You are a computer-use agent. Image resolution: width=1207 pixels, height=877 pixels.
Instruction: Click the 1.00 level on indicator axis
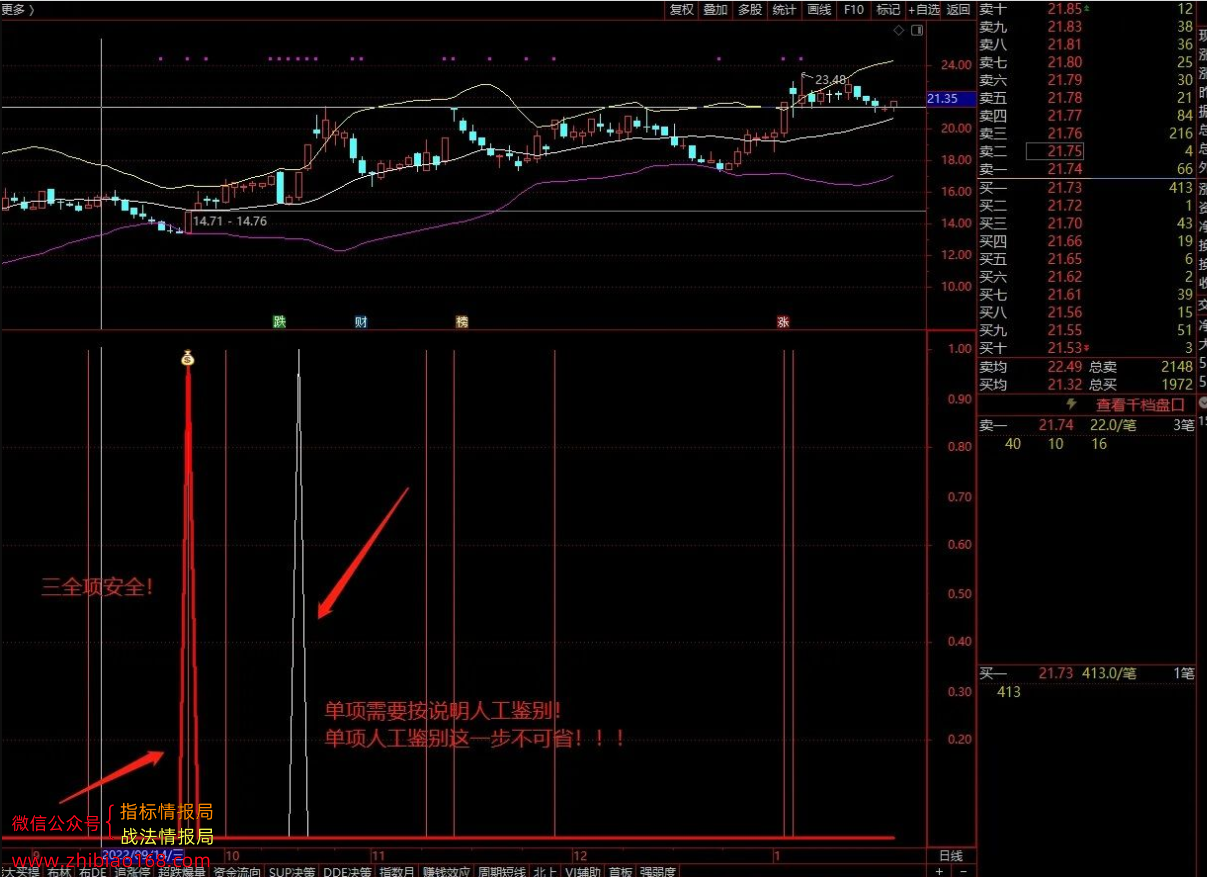pyautogui.click(x=960, y=349)
